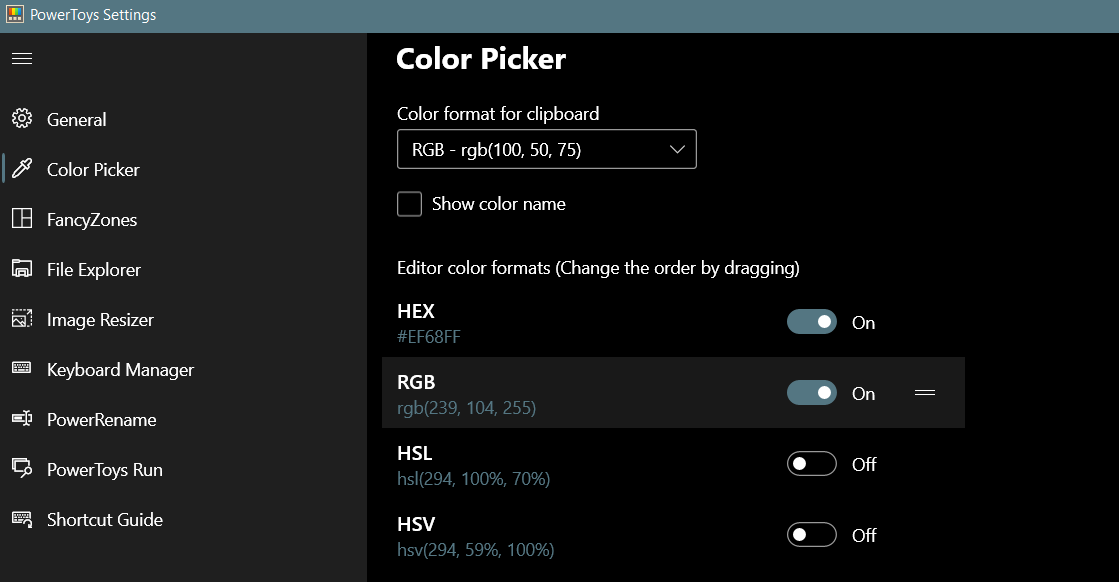The height and width of the screenshot is (582, 1119).
Task: Check the Show color name checkbox
Action: point(409,203)
